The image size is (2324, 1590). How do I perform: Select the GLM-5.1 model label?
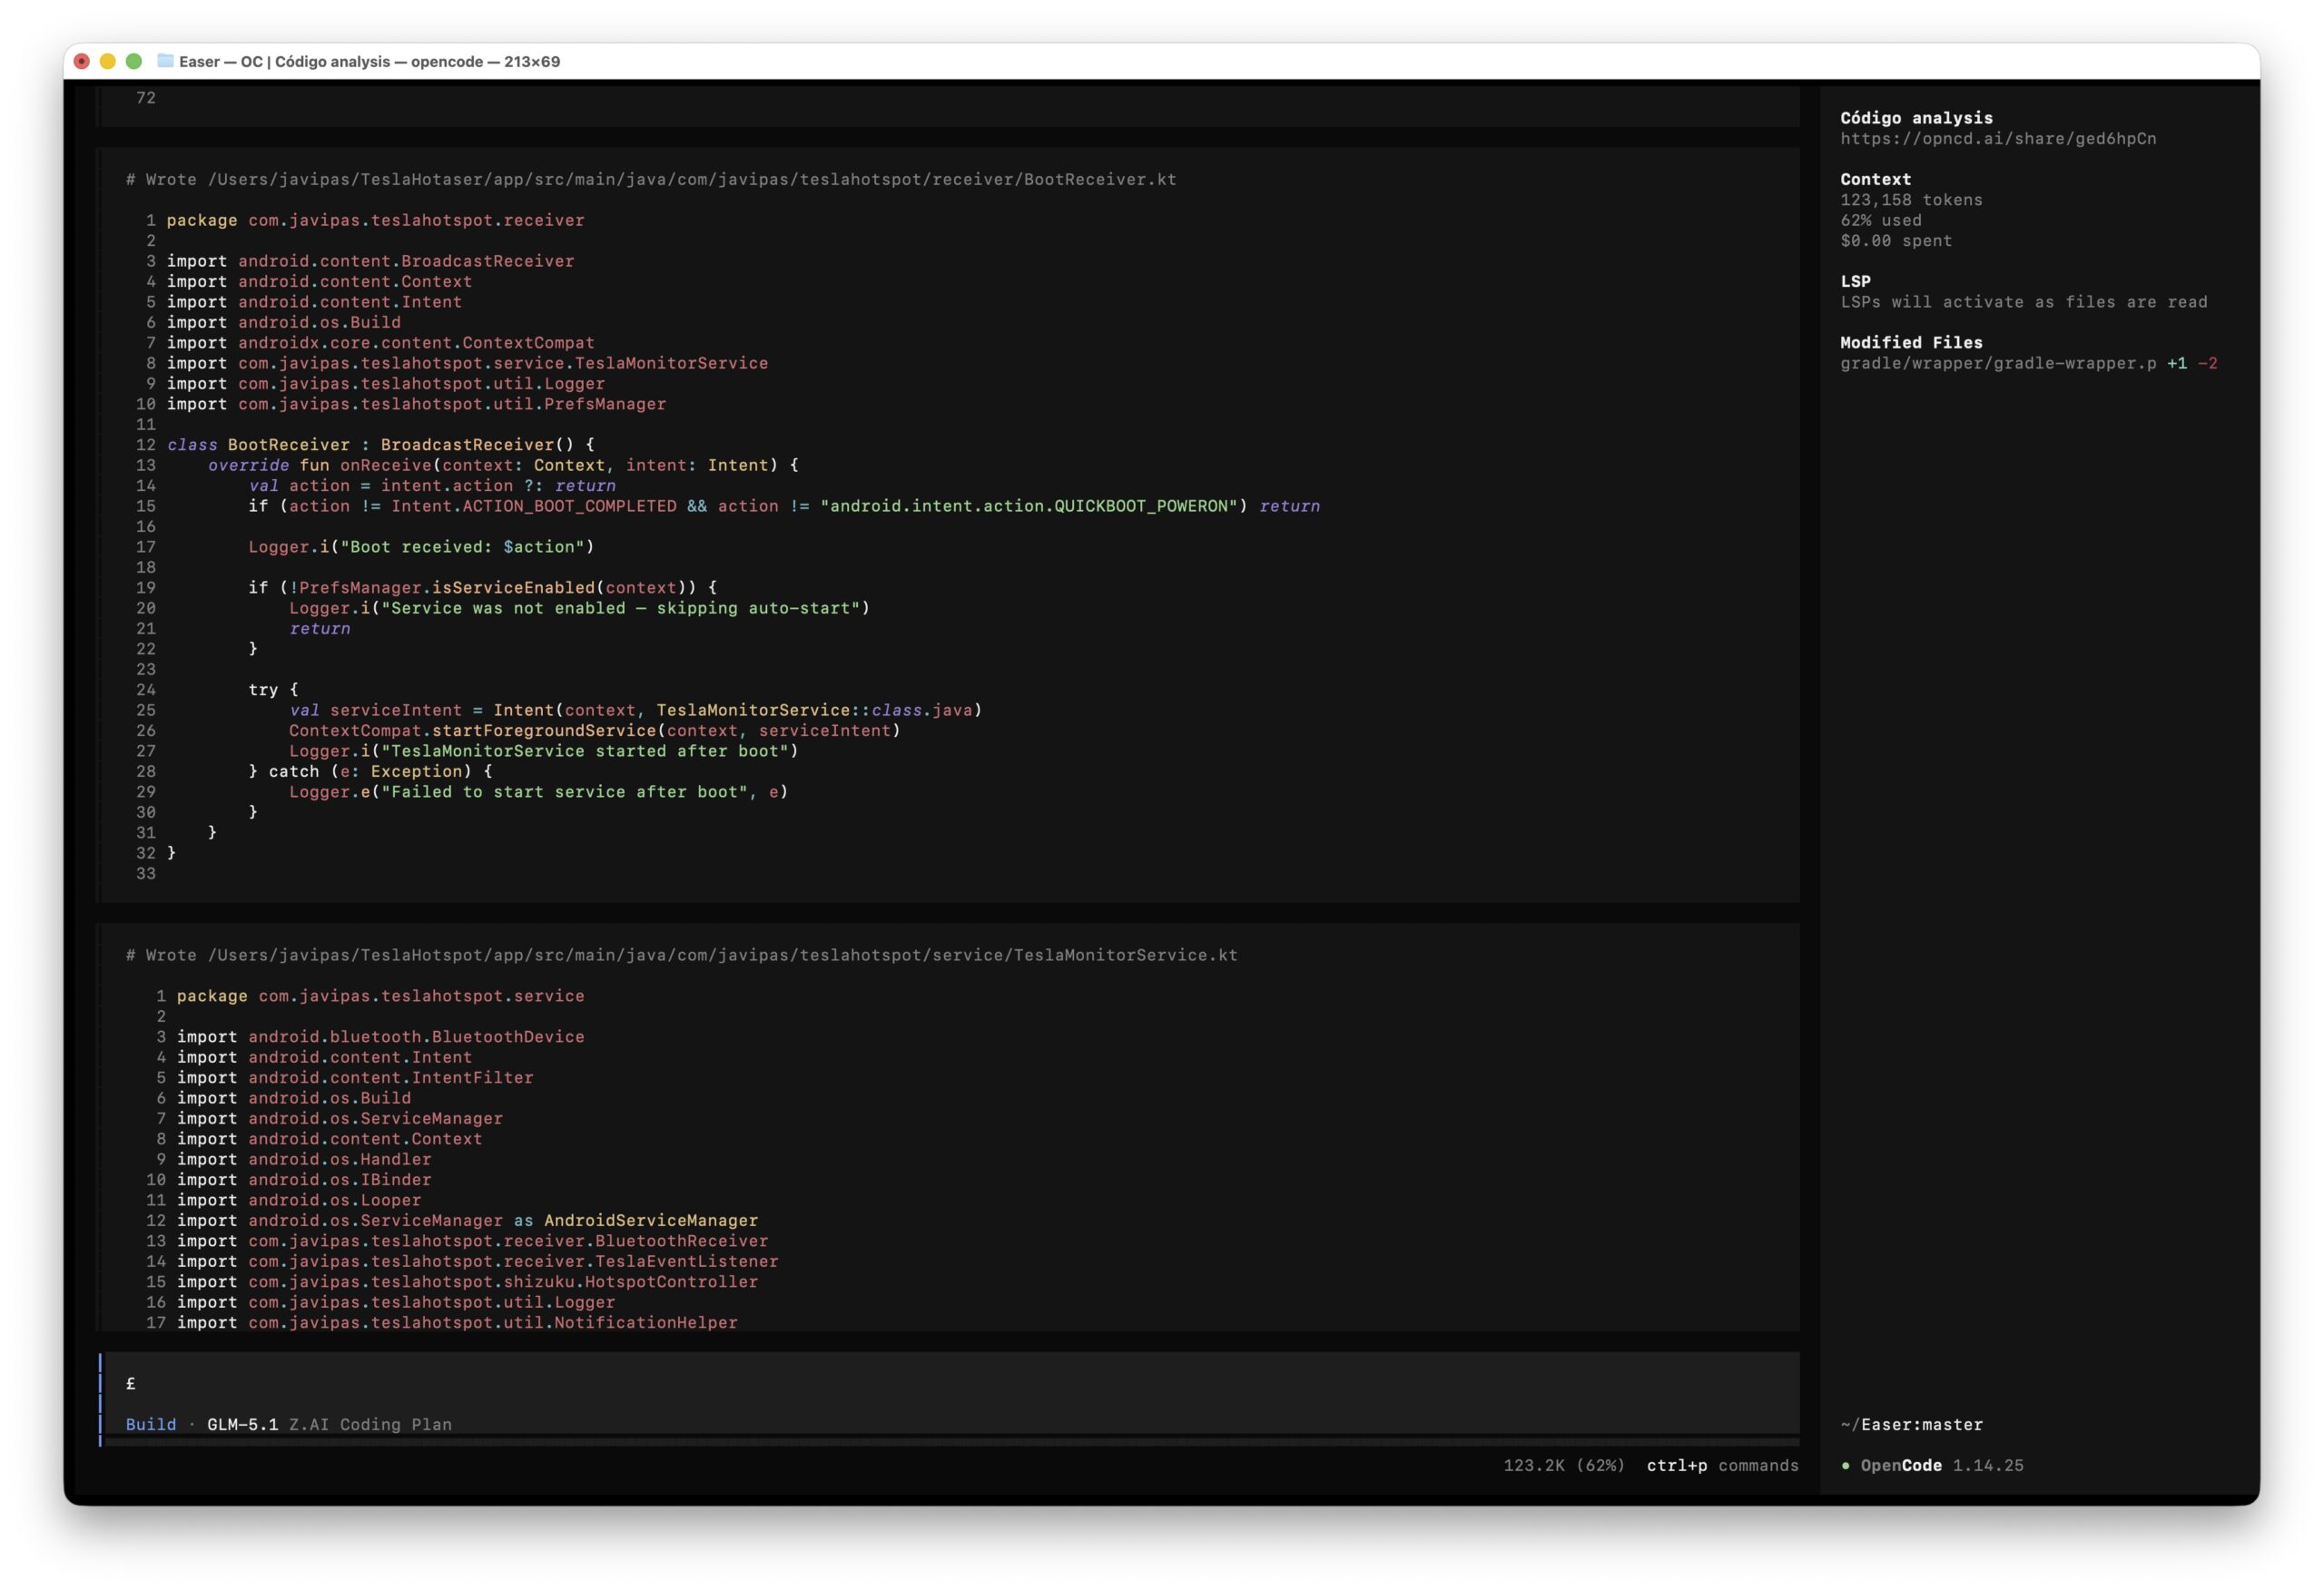point(242,1424)
